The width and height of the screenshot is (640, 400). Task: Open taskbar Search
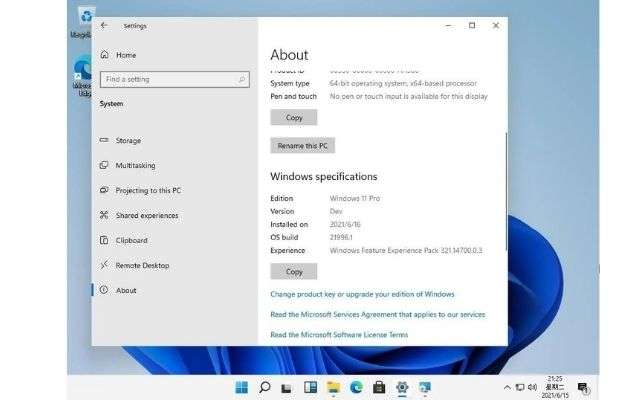(x=264, y=387)
